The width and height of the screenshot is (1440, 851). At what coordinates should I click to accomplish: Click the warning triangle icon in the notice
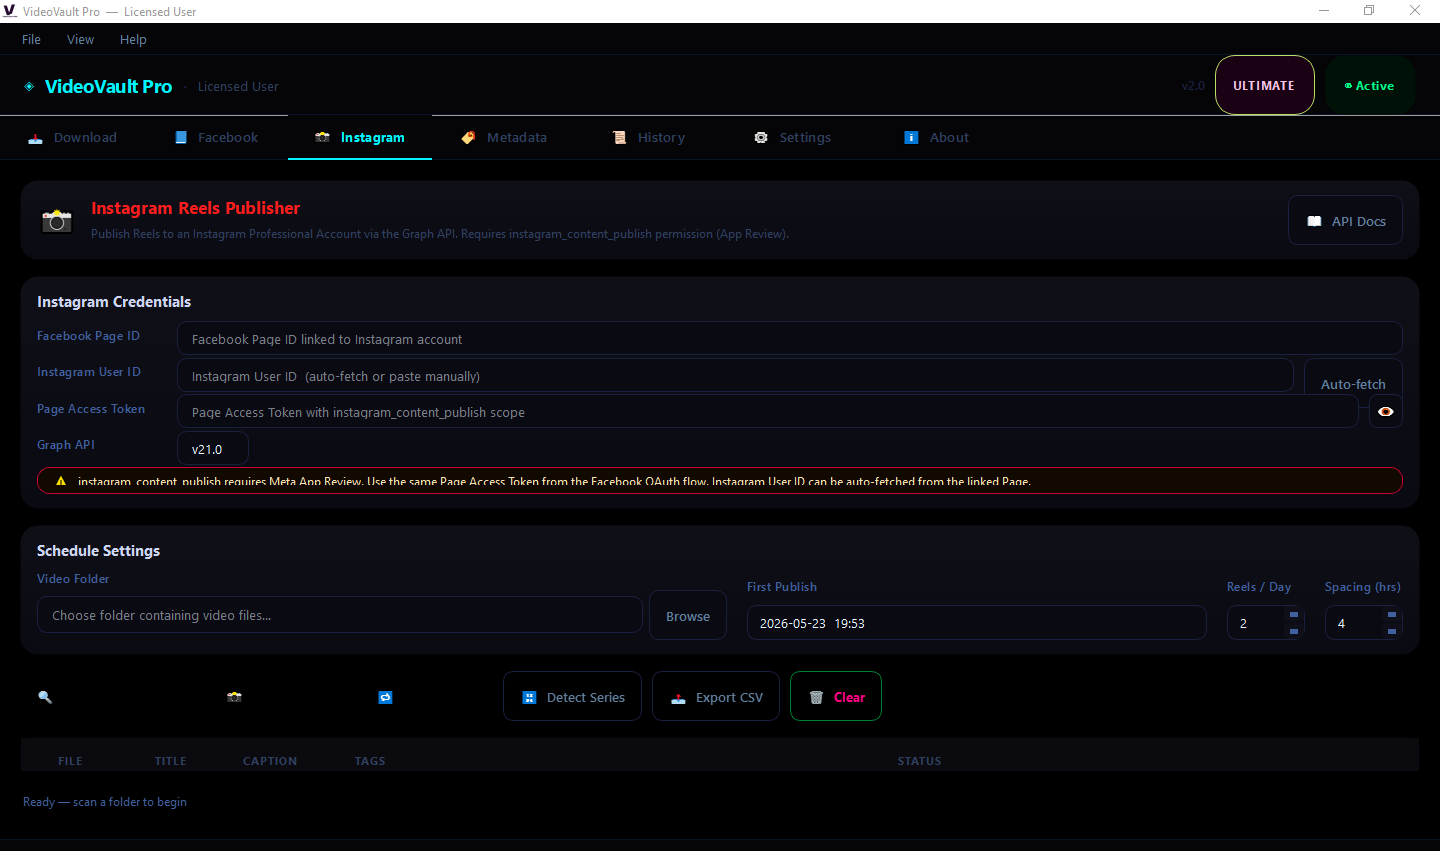61,481
